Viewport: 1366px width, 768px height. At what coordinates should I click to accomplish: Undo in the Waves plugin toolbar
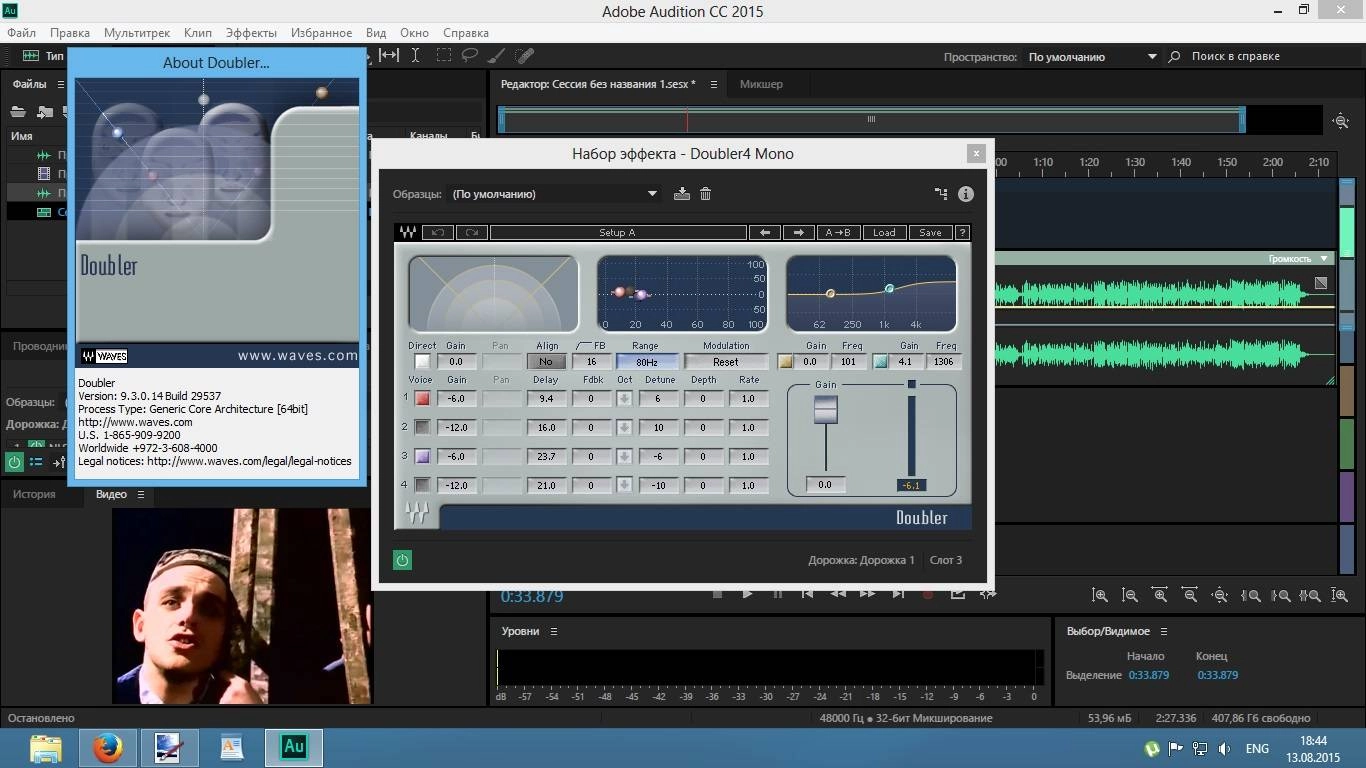[x=438, y=232]
